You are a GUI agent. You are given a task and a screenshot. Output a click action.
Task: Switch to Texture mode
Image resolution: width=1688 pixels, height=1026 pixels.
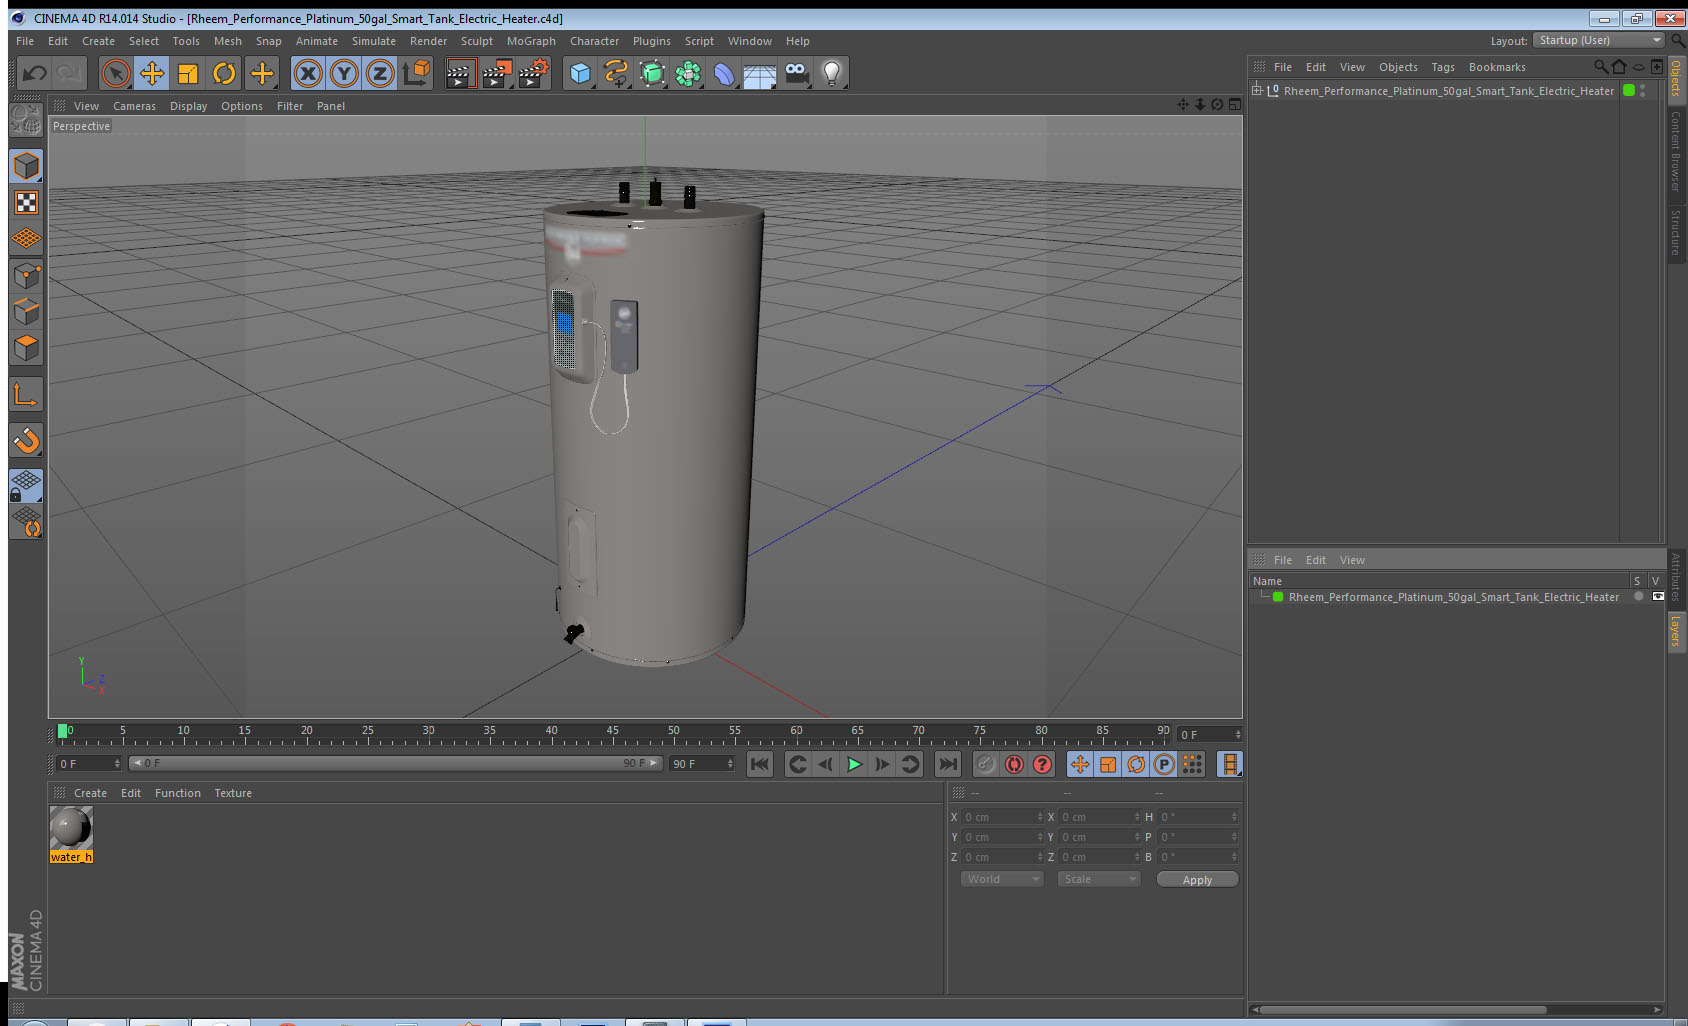26,203
